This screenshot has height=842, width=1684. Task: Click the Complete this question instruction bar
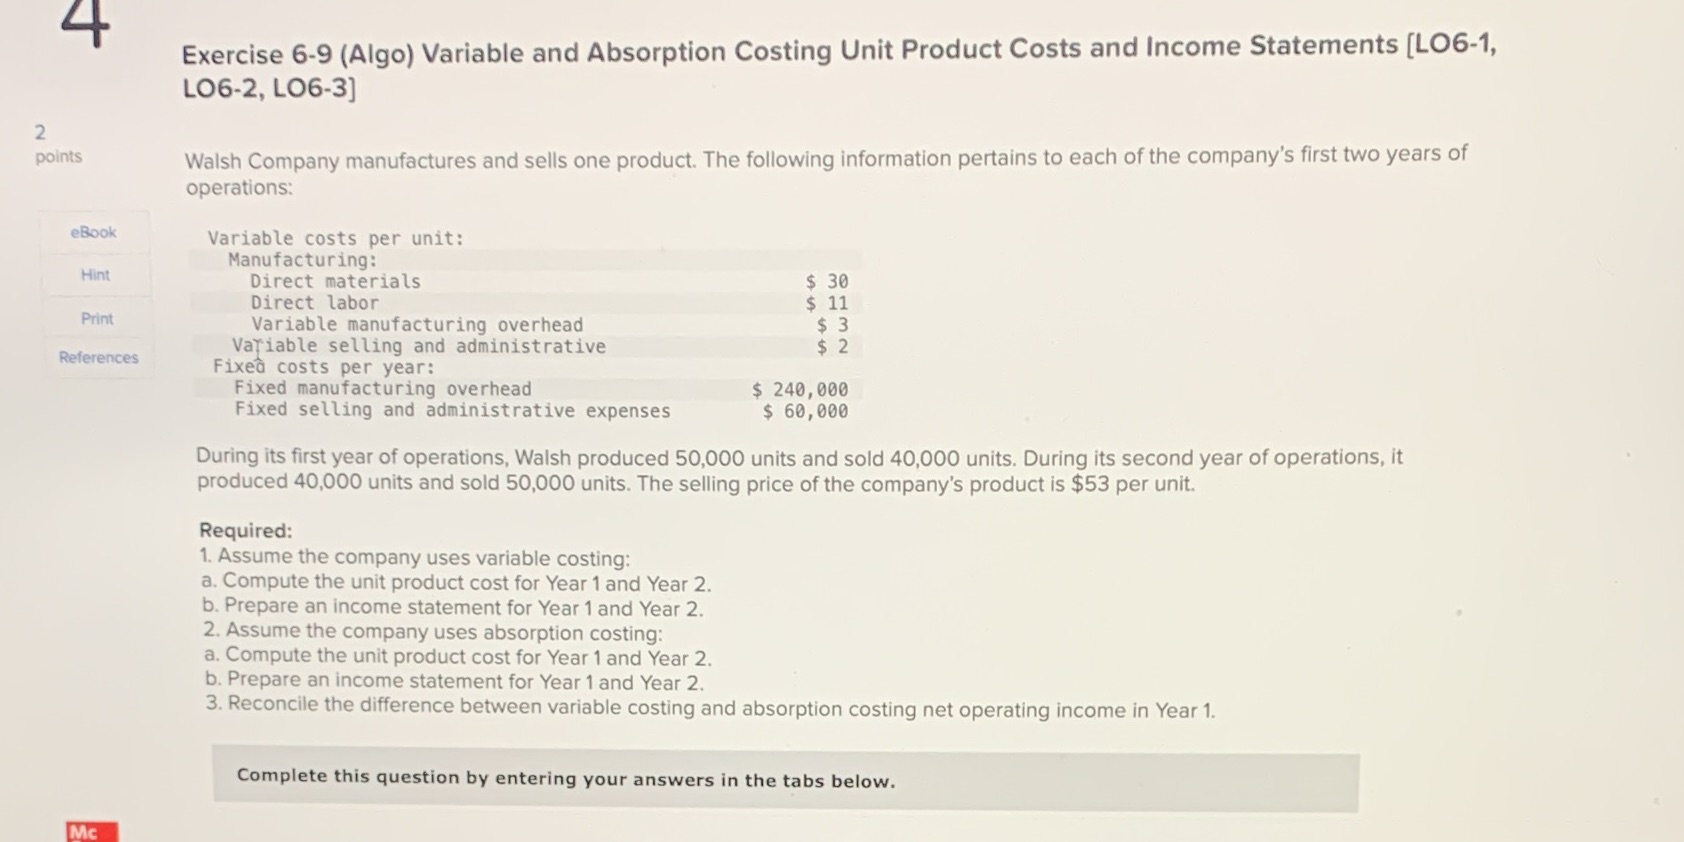[565, 779]
